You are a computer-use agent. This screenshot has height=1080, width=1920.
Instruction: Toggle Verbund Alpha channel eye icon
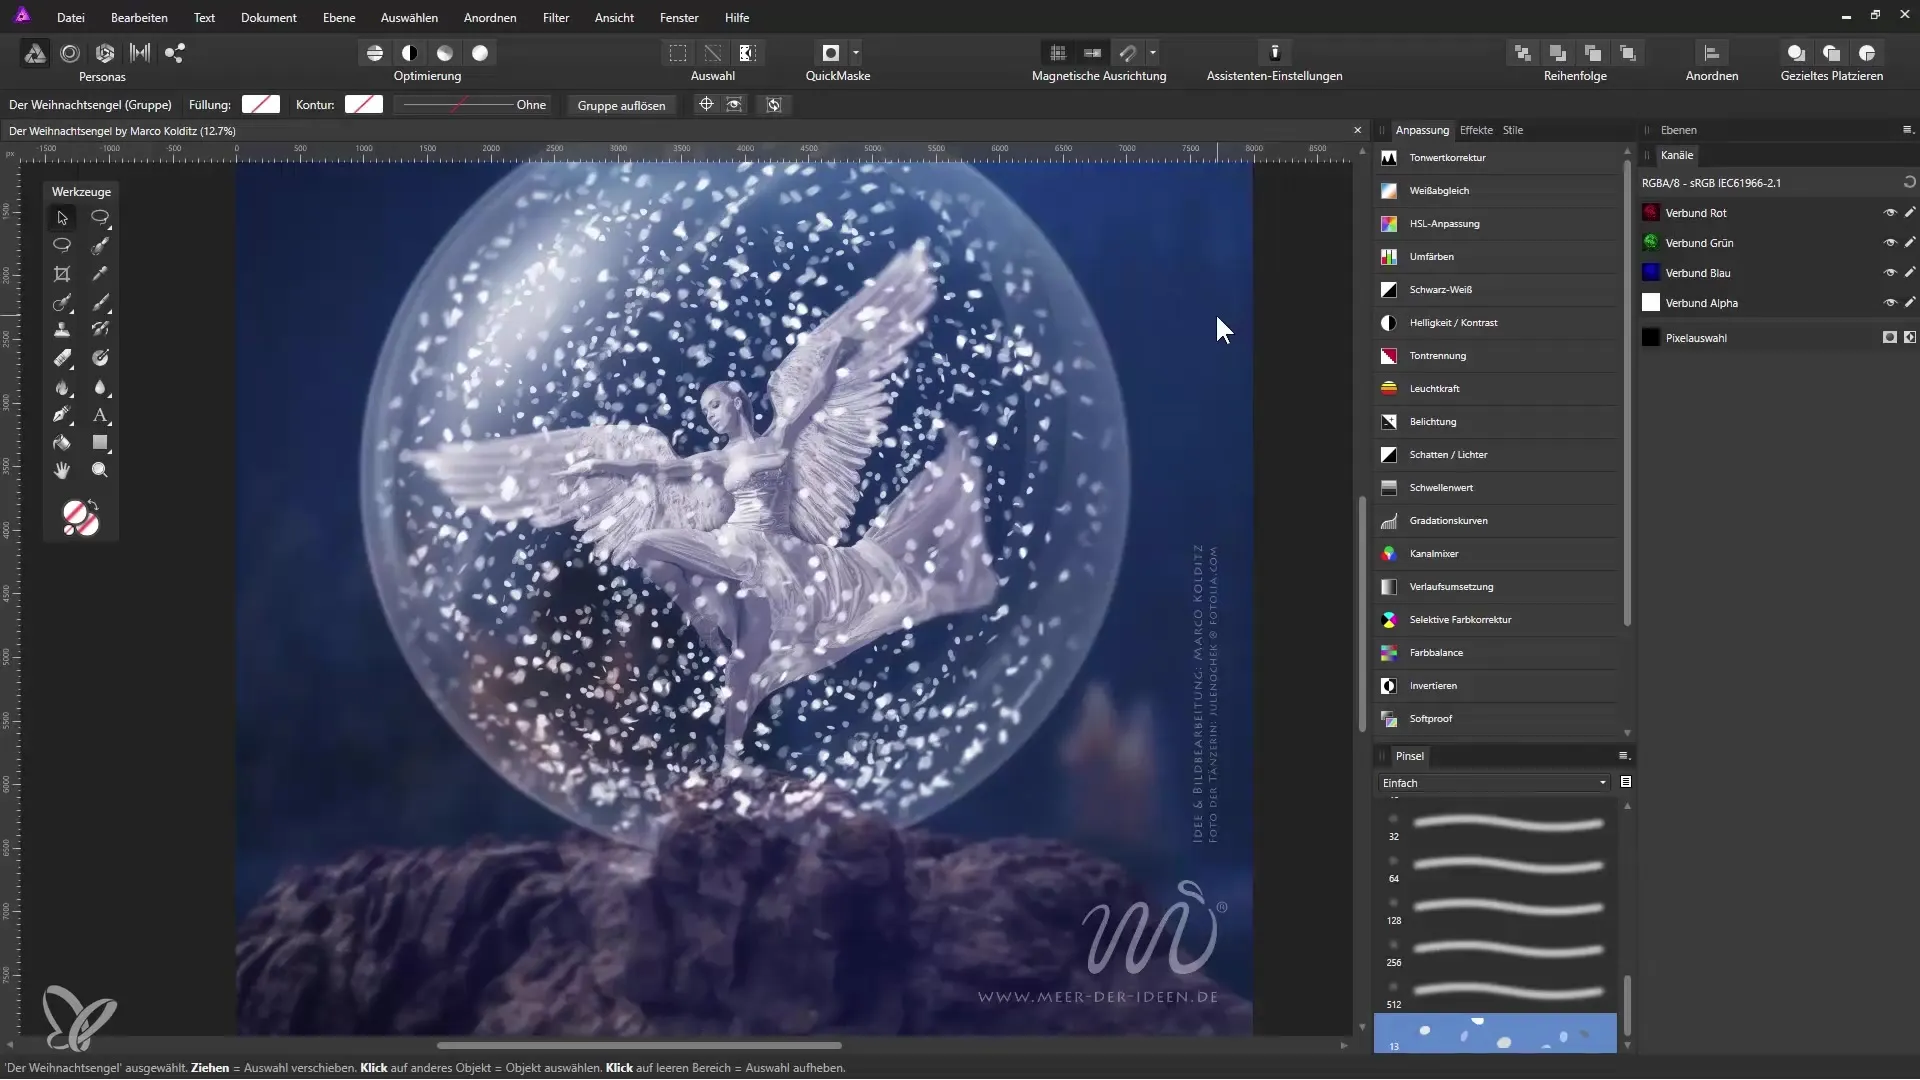pyautogui.click(x=1889, y=303)
